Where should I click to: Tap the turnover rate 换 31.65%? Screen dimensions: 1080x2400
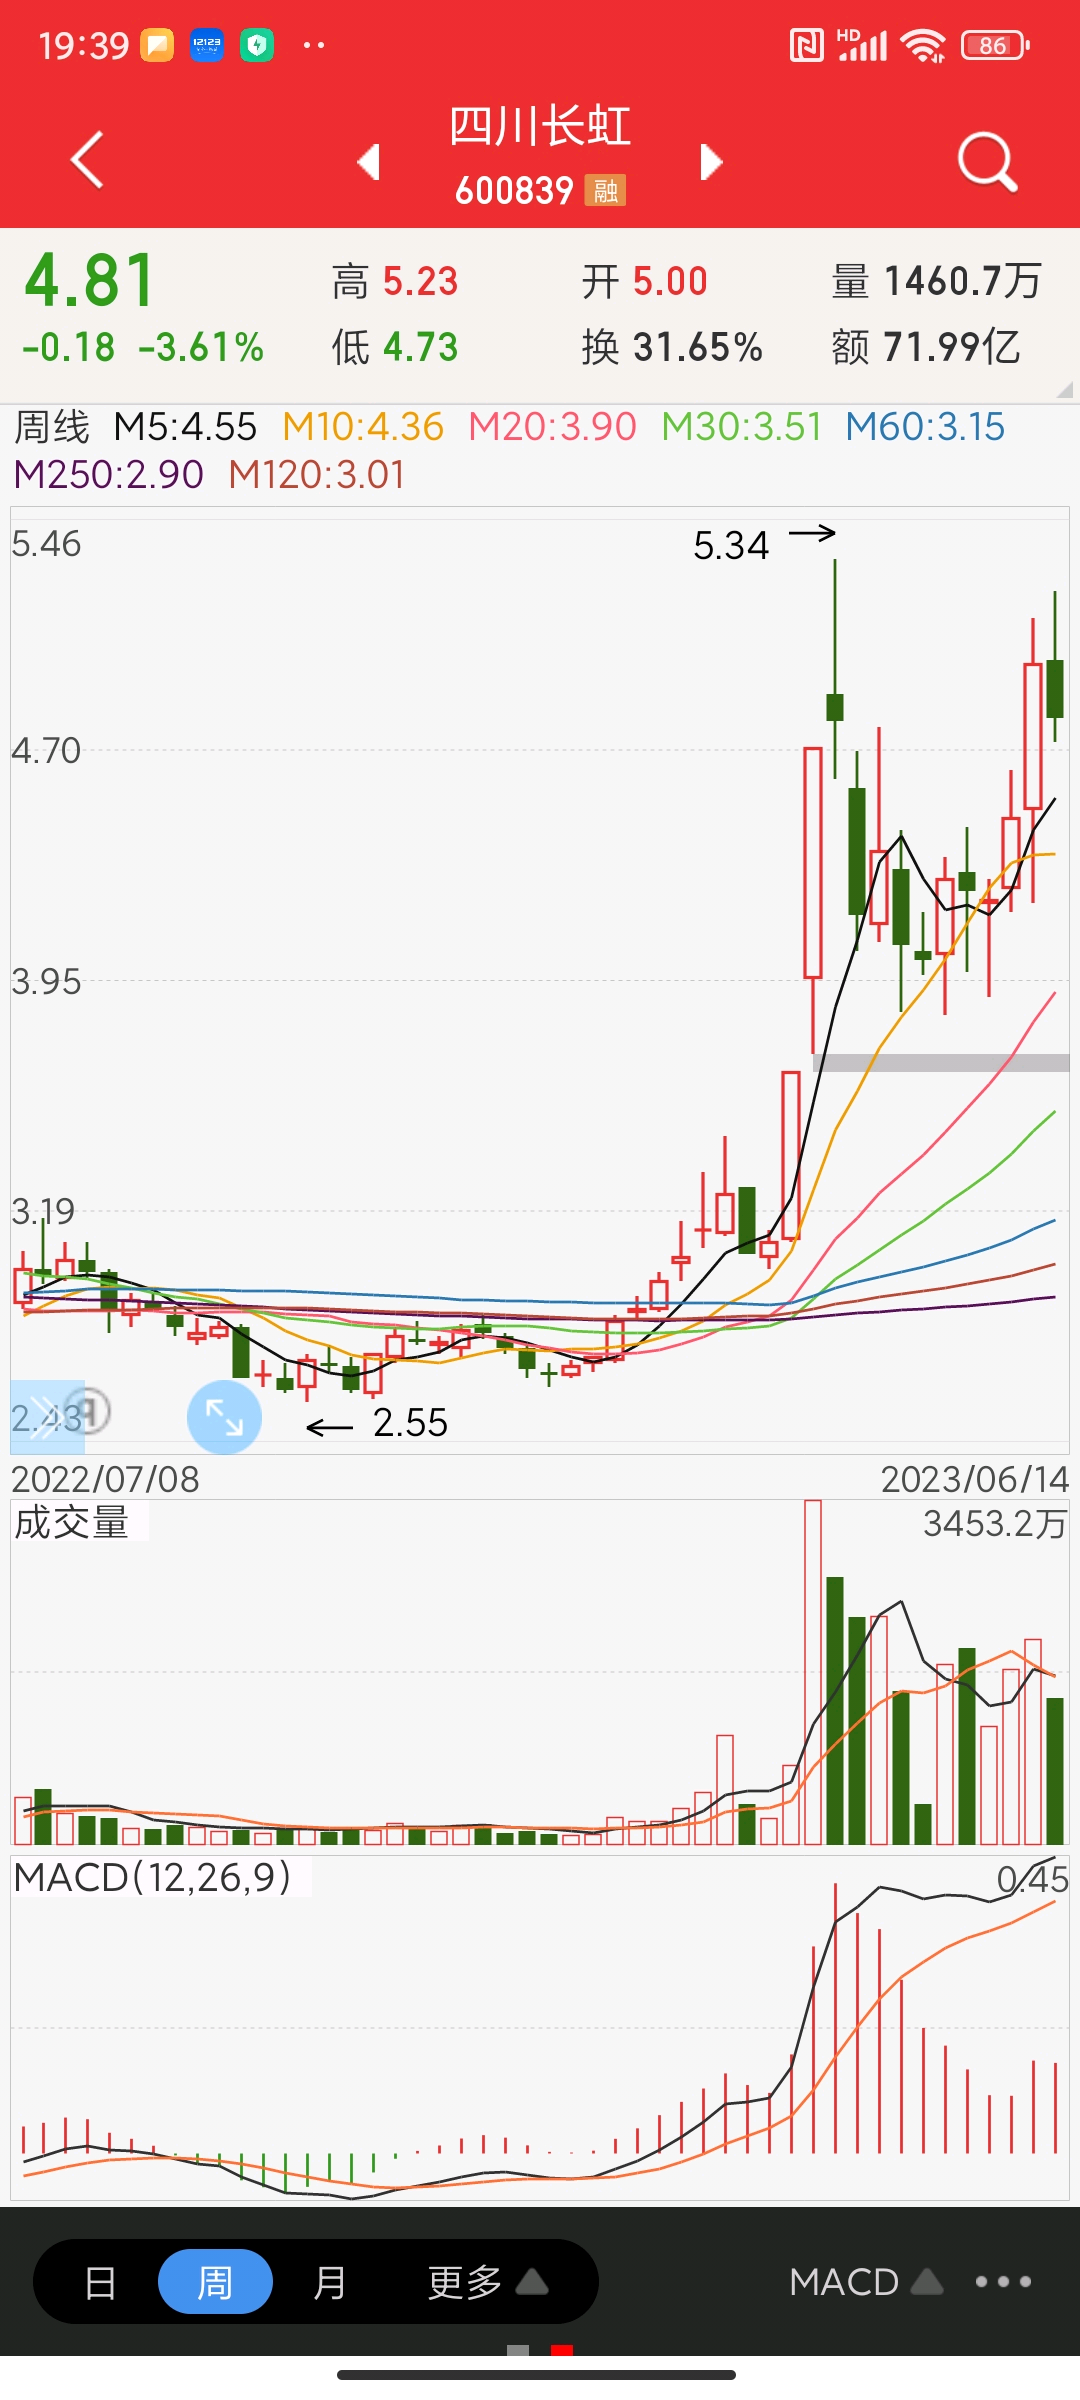coord(672,347)
